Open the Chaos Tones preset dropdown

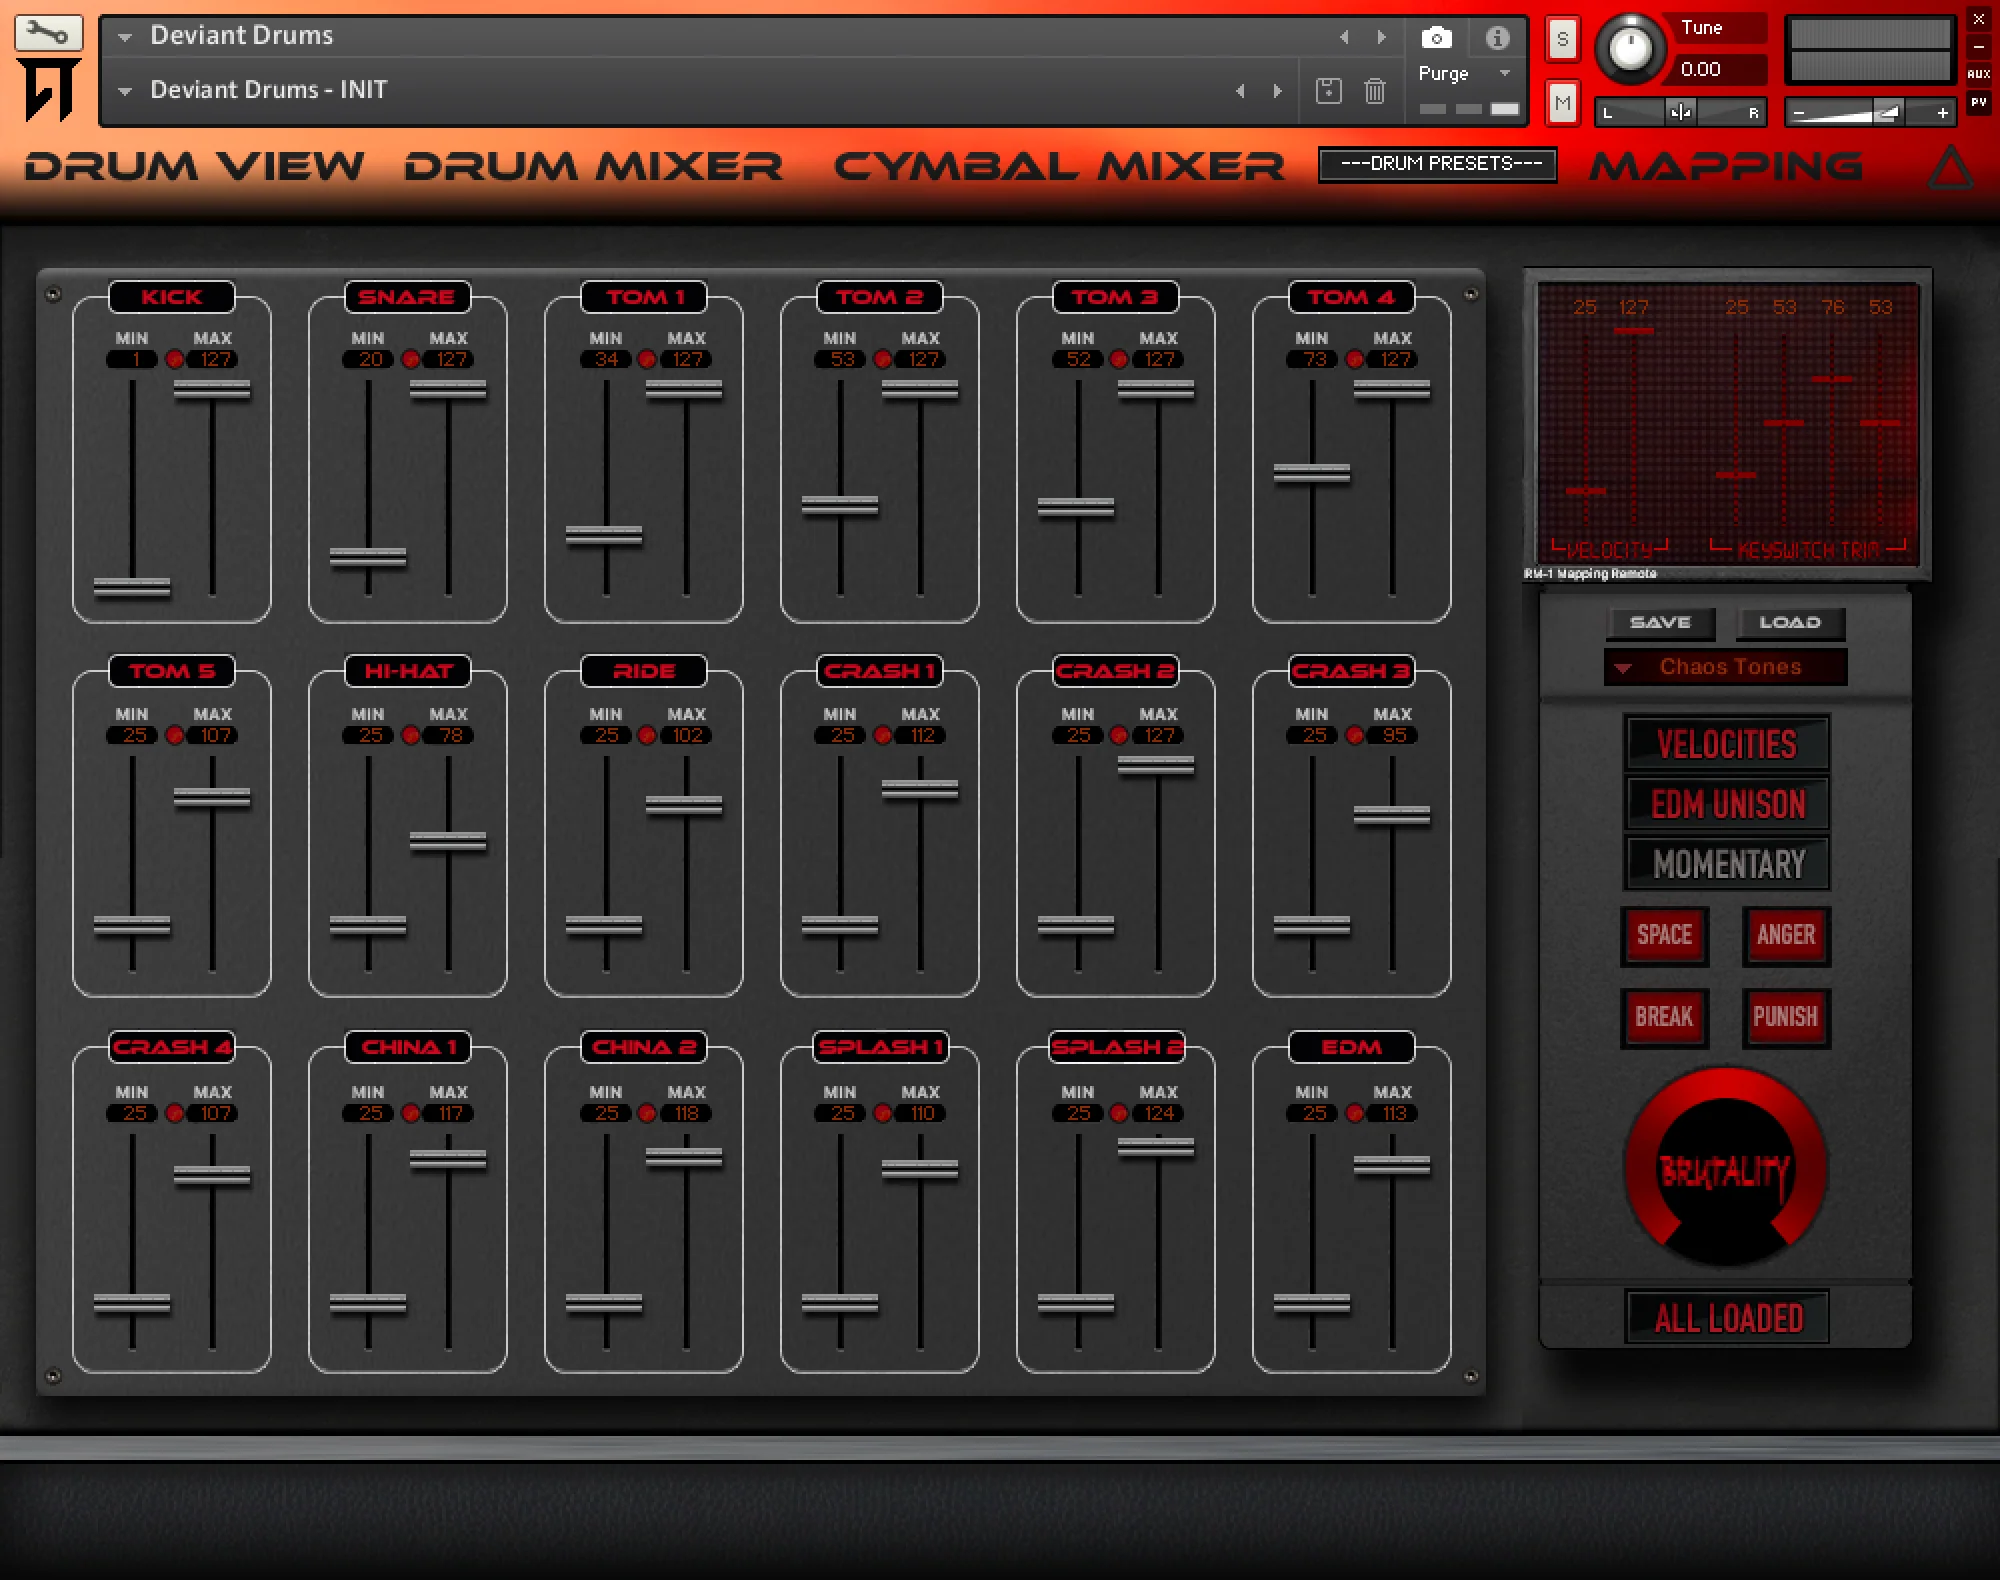[x=1725, y=667]
